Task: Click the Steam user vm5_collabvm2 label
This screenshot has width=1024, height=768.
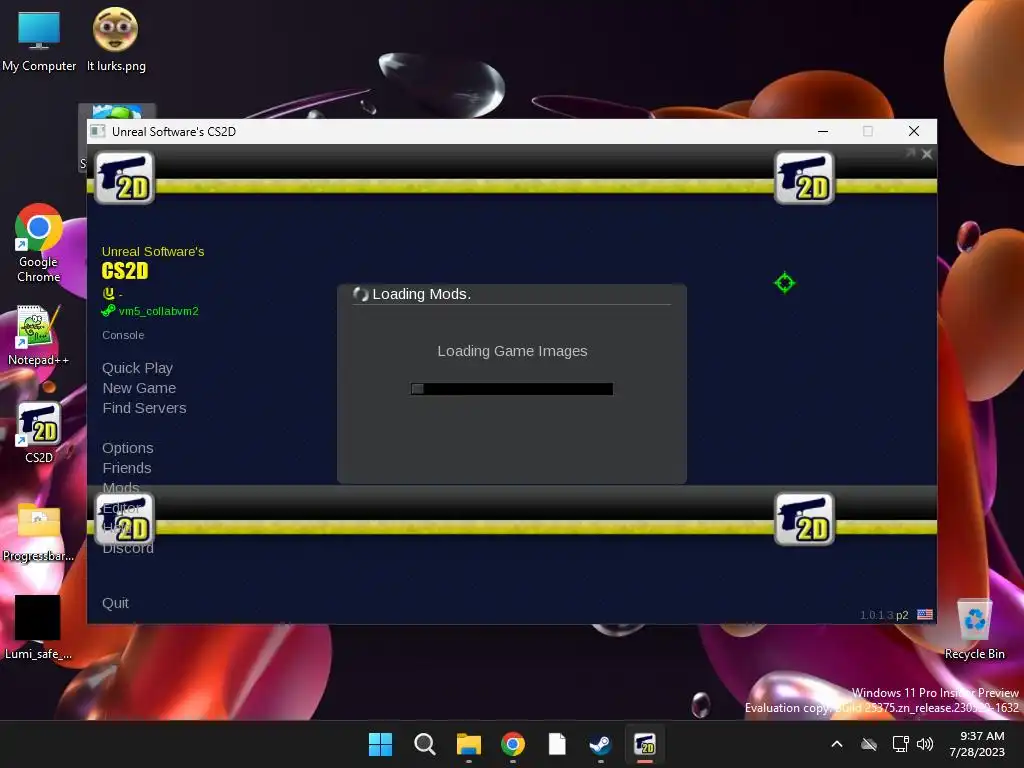Action: pos(158,312)
